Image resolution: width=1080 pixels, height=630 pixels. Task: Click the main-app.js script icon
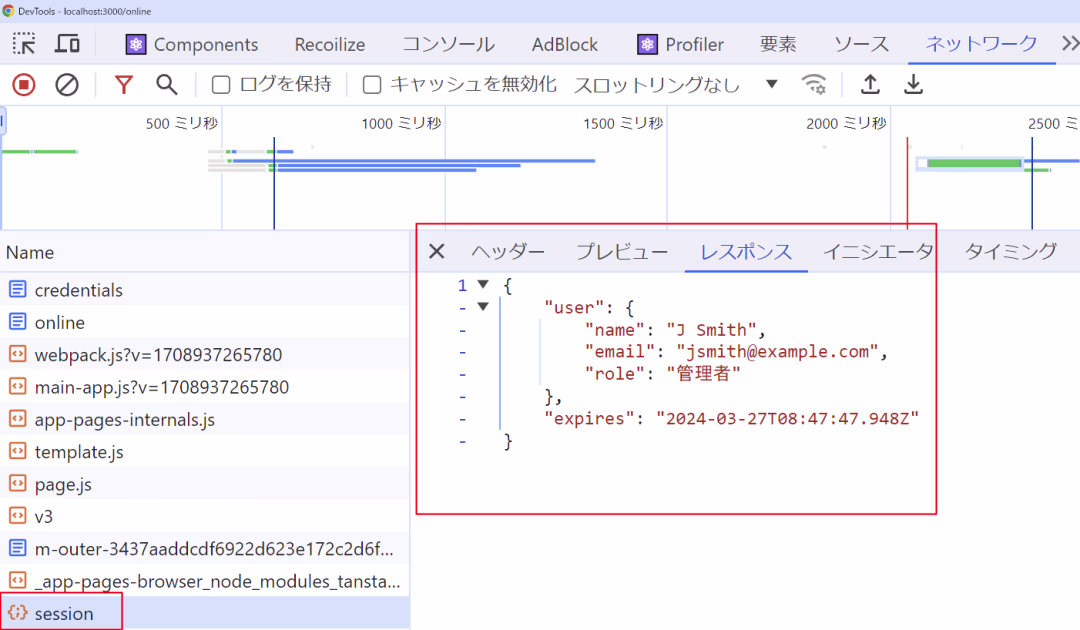coord(18,386)
